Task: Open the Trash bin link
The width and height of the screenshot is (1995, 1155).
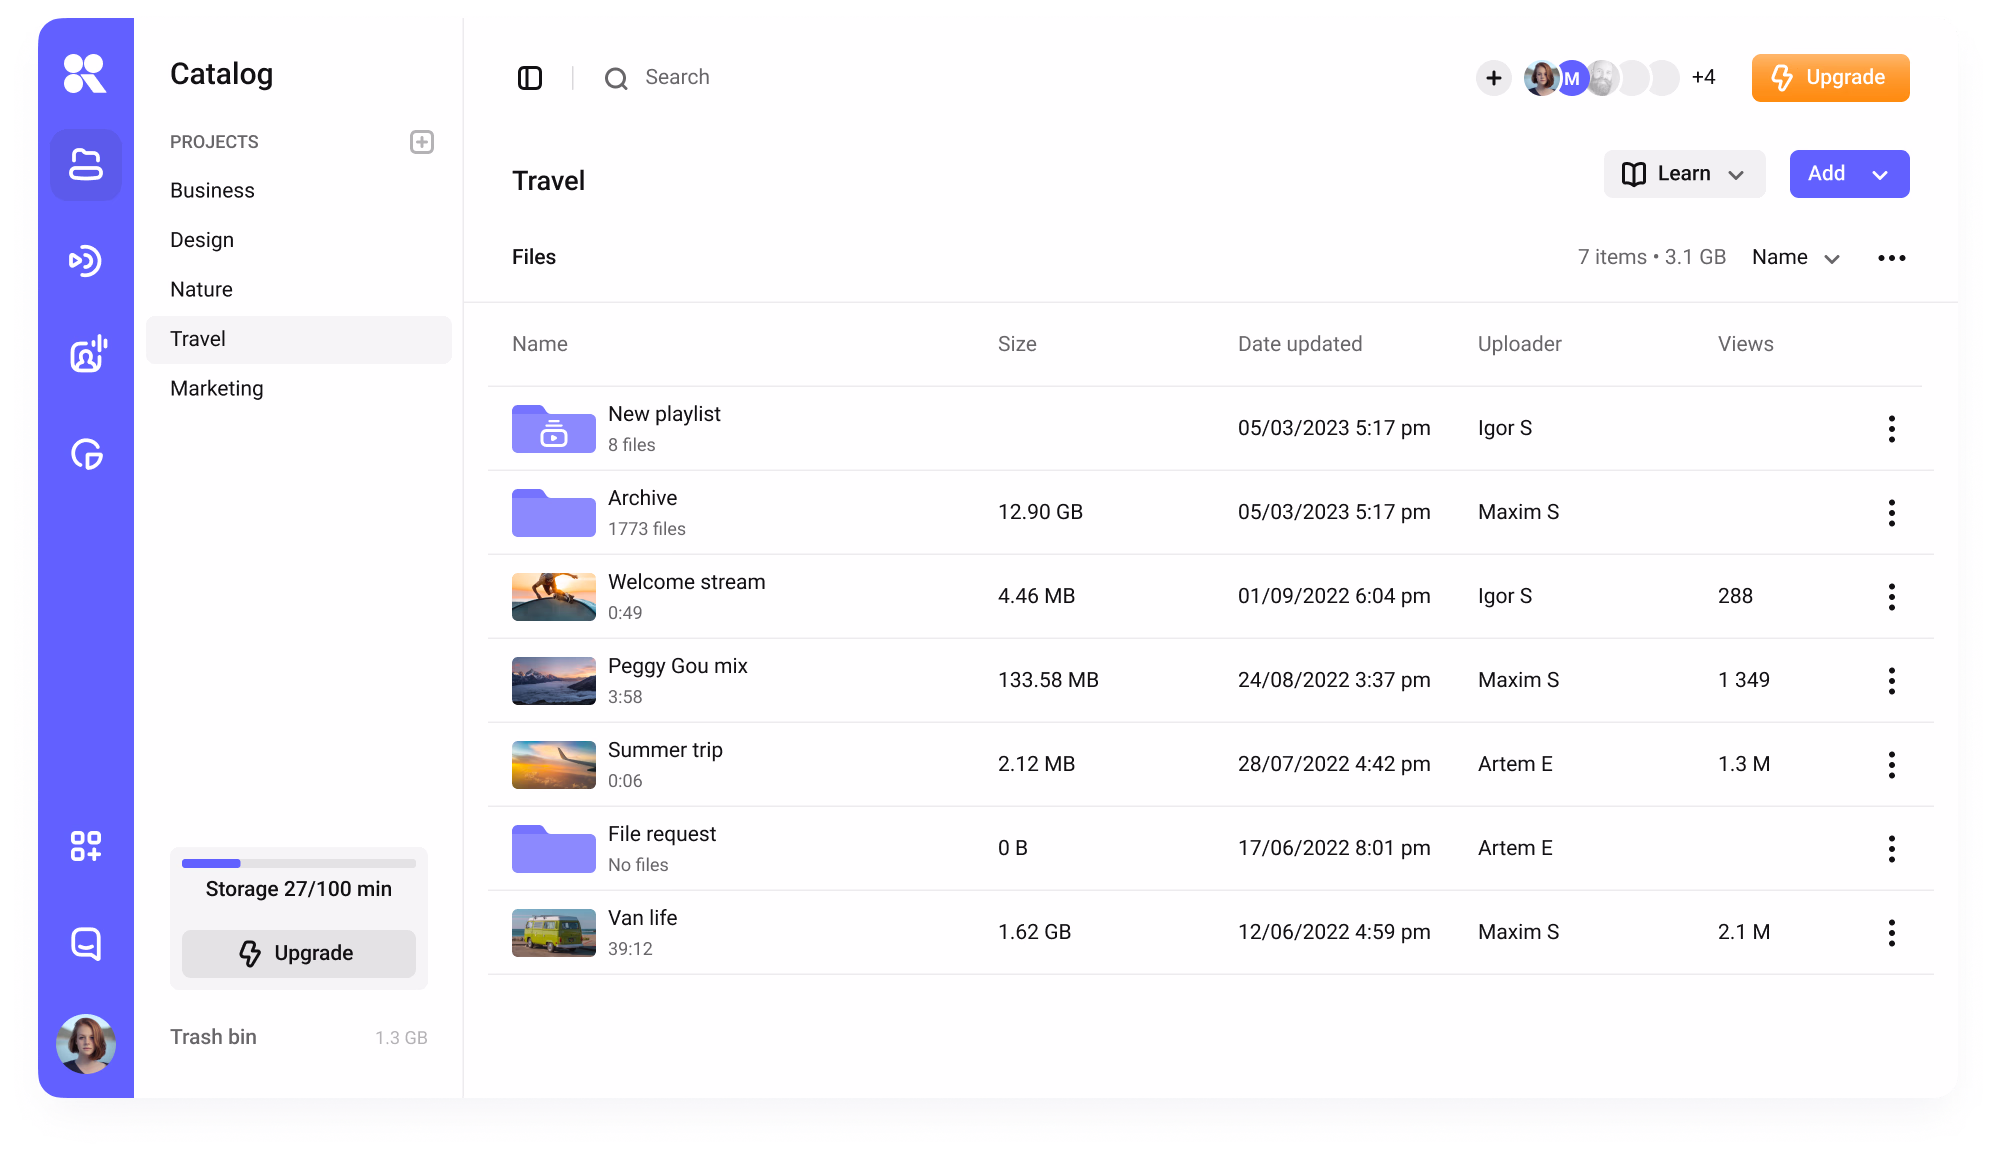Action: [213, 1037]
